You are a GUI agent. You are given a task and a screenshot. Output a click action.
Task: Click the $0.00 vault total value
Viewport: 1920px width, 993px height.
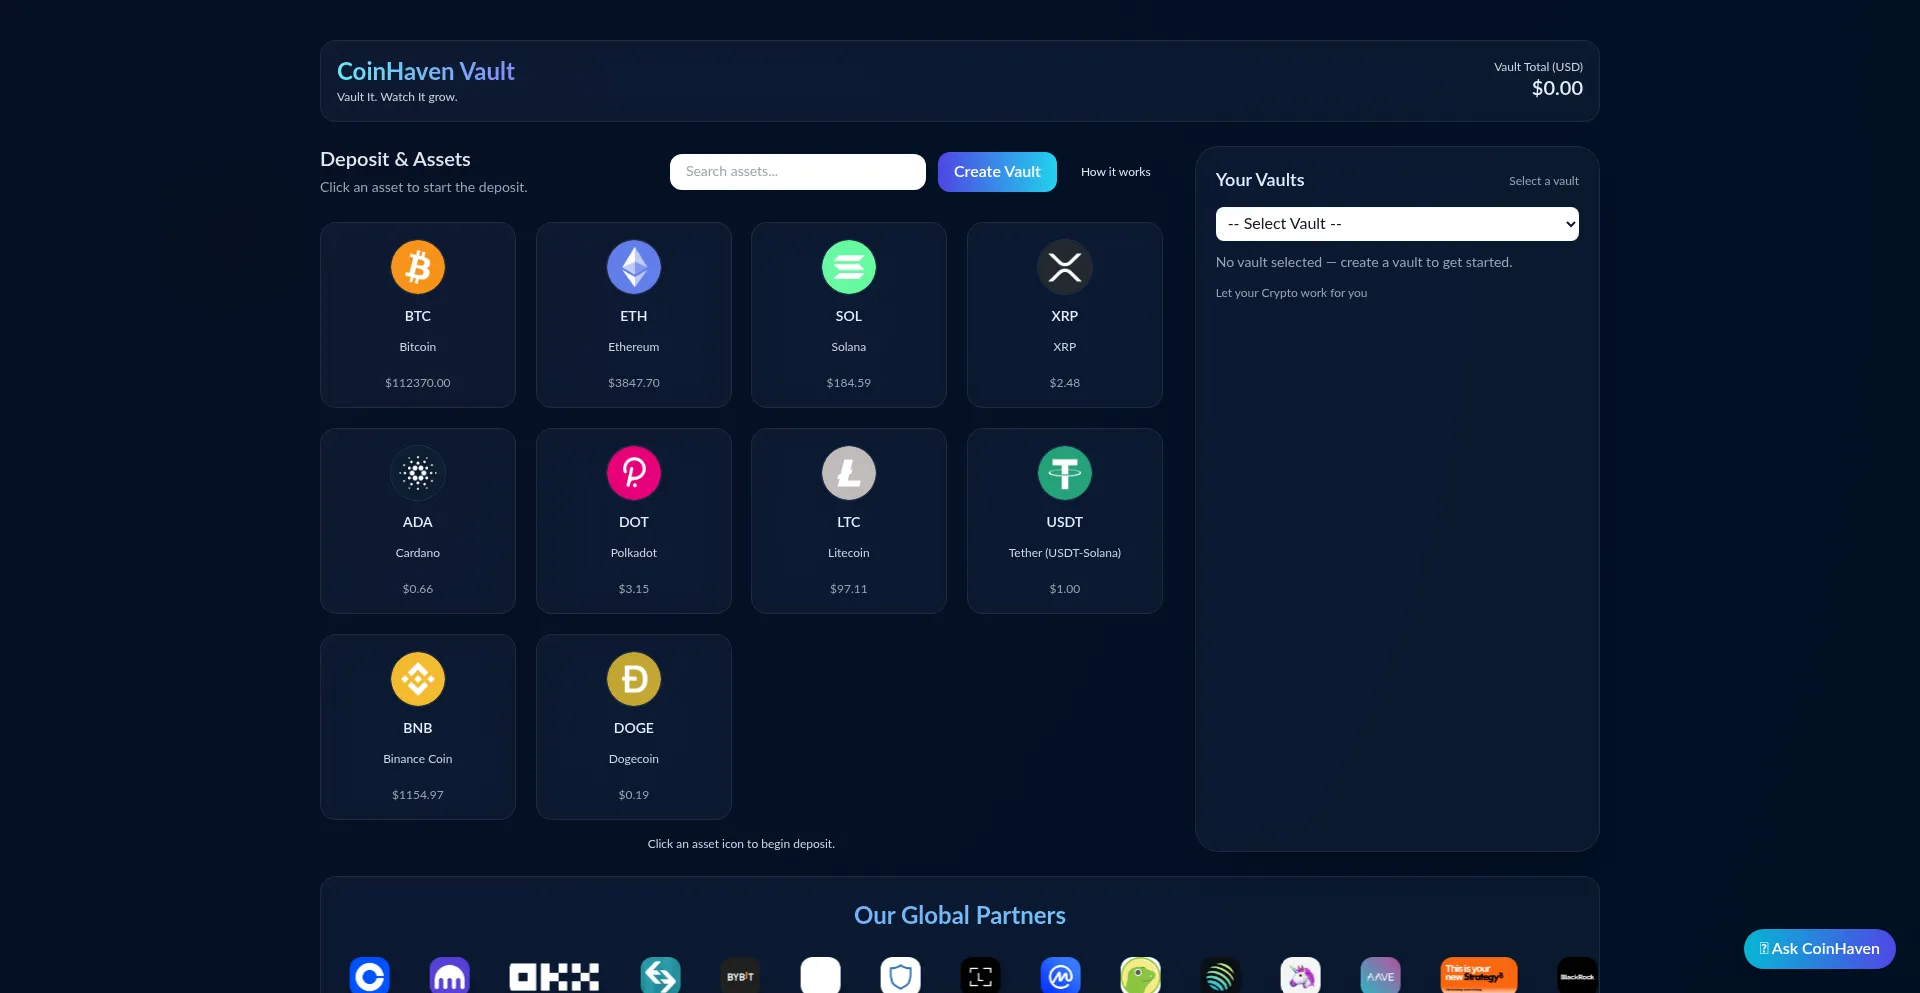pos(1557,88)
